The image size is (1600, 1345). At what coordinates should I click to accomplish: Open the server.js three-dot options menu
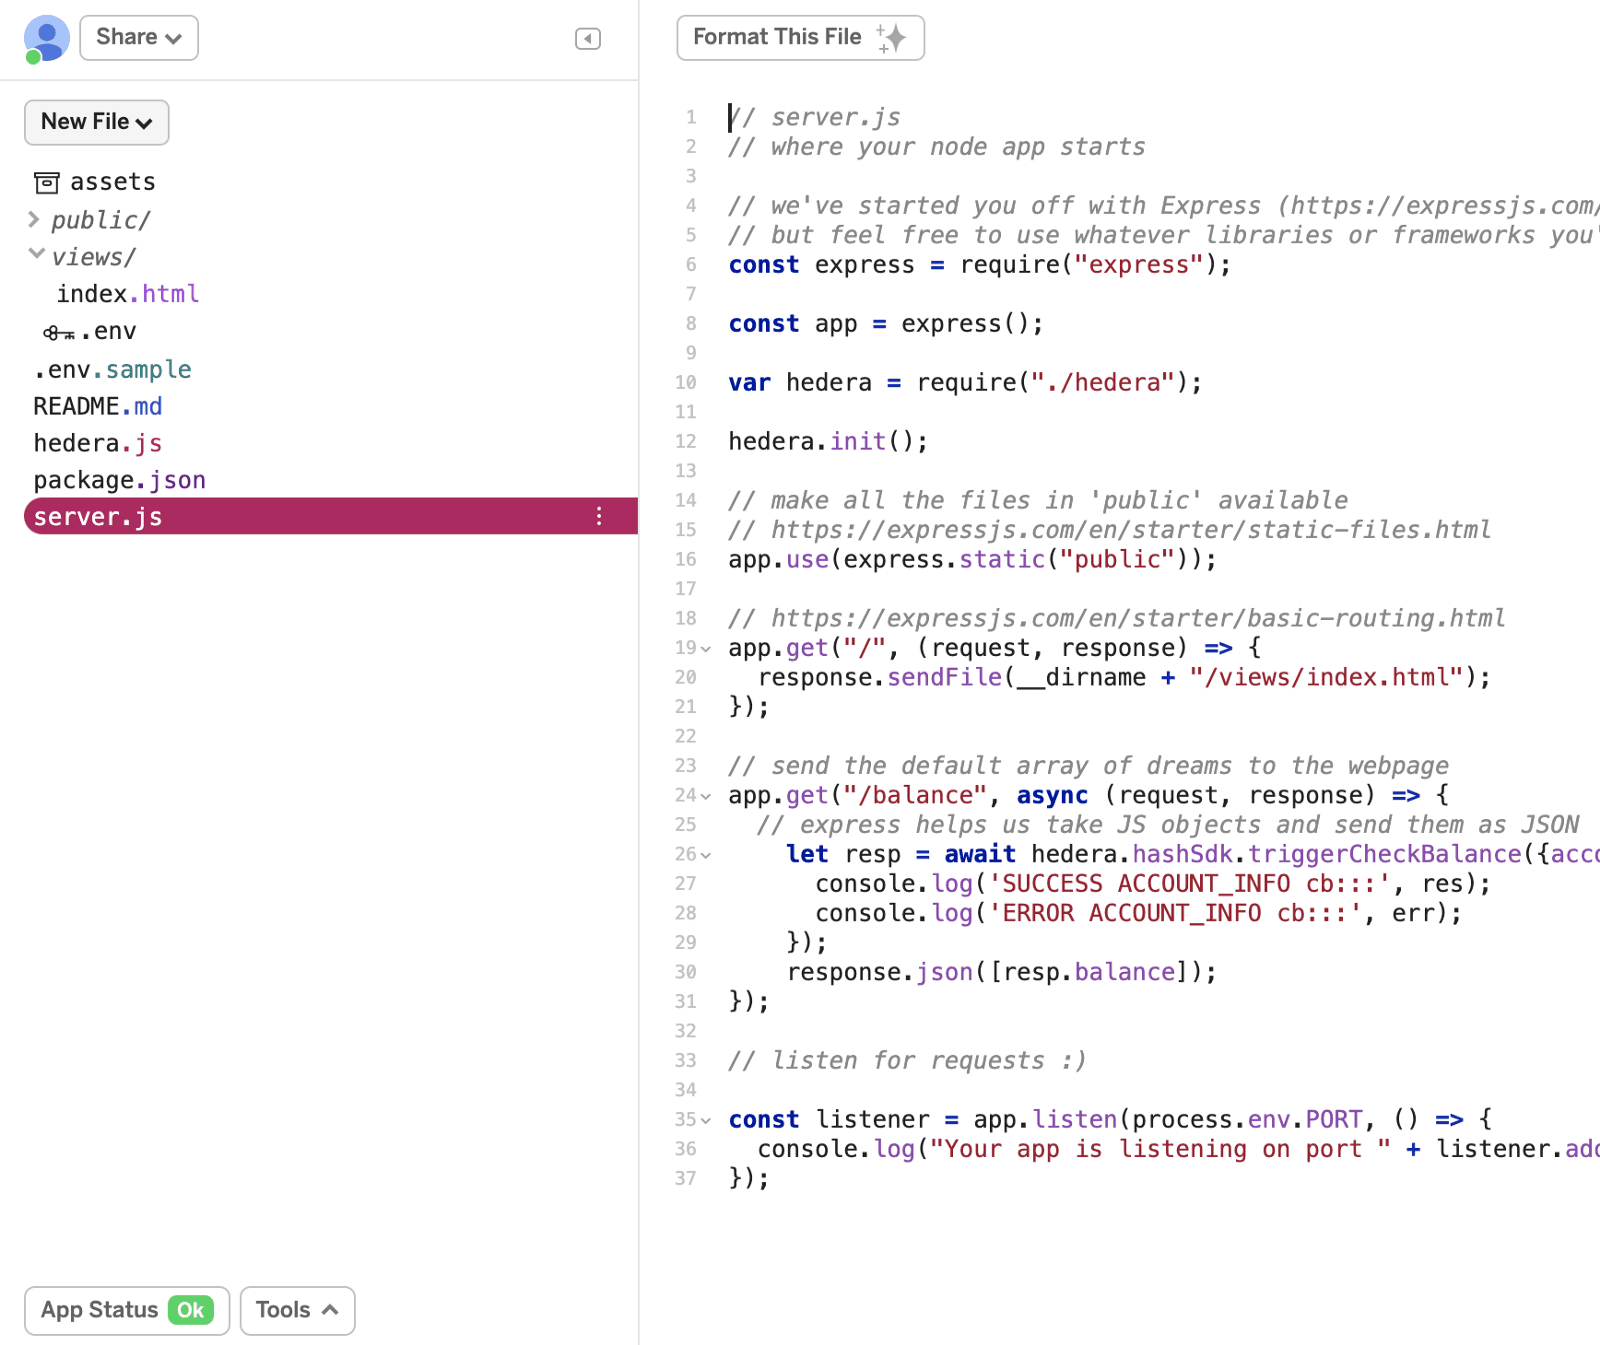[x=598, y=516]
